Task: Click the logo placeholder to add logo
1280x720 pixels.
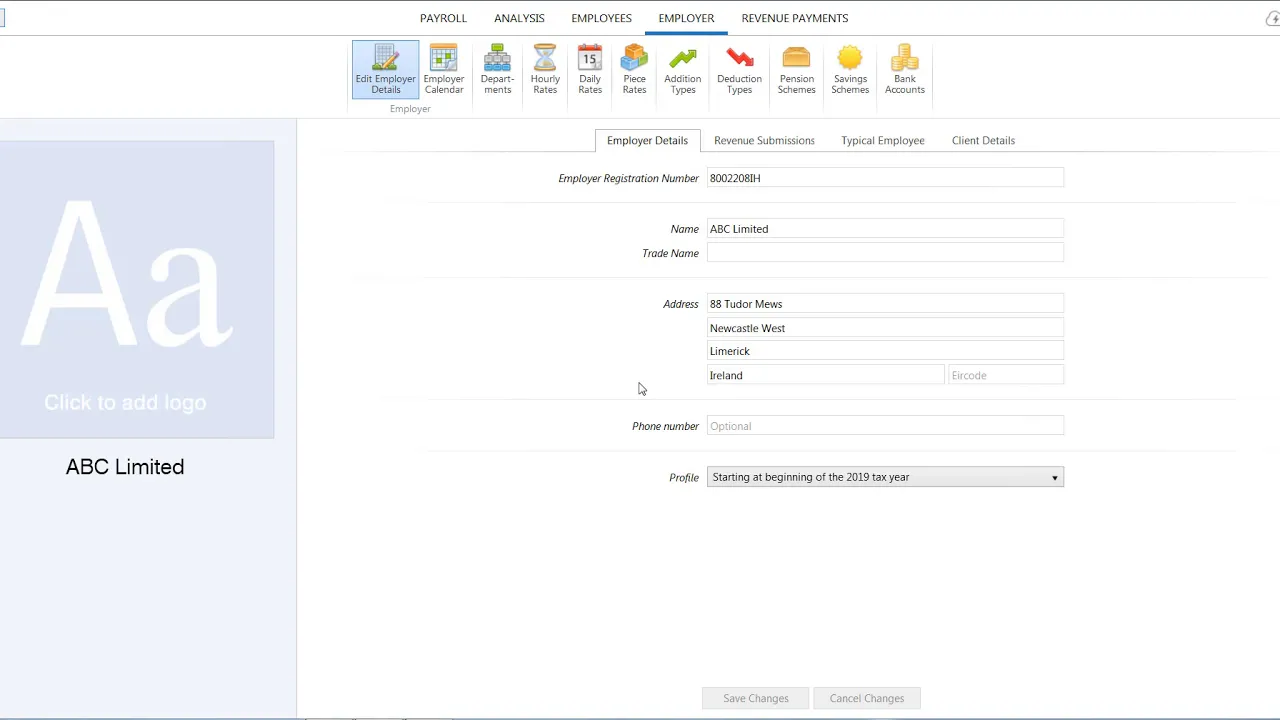Action: 136,289
